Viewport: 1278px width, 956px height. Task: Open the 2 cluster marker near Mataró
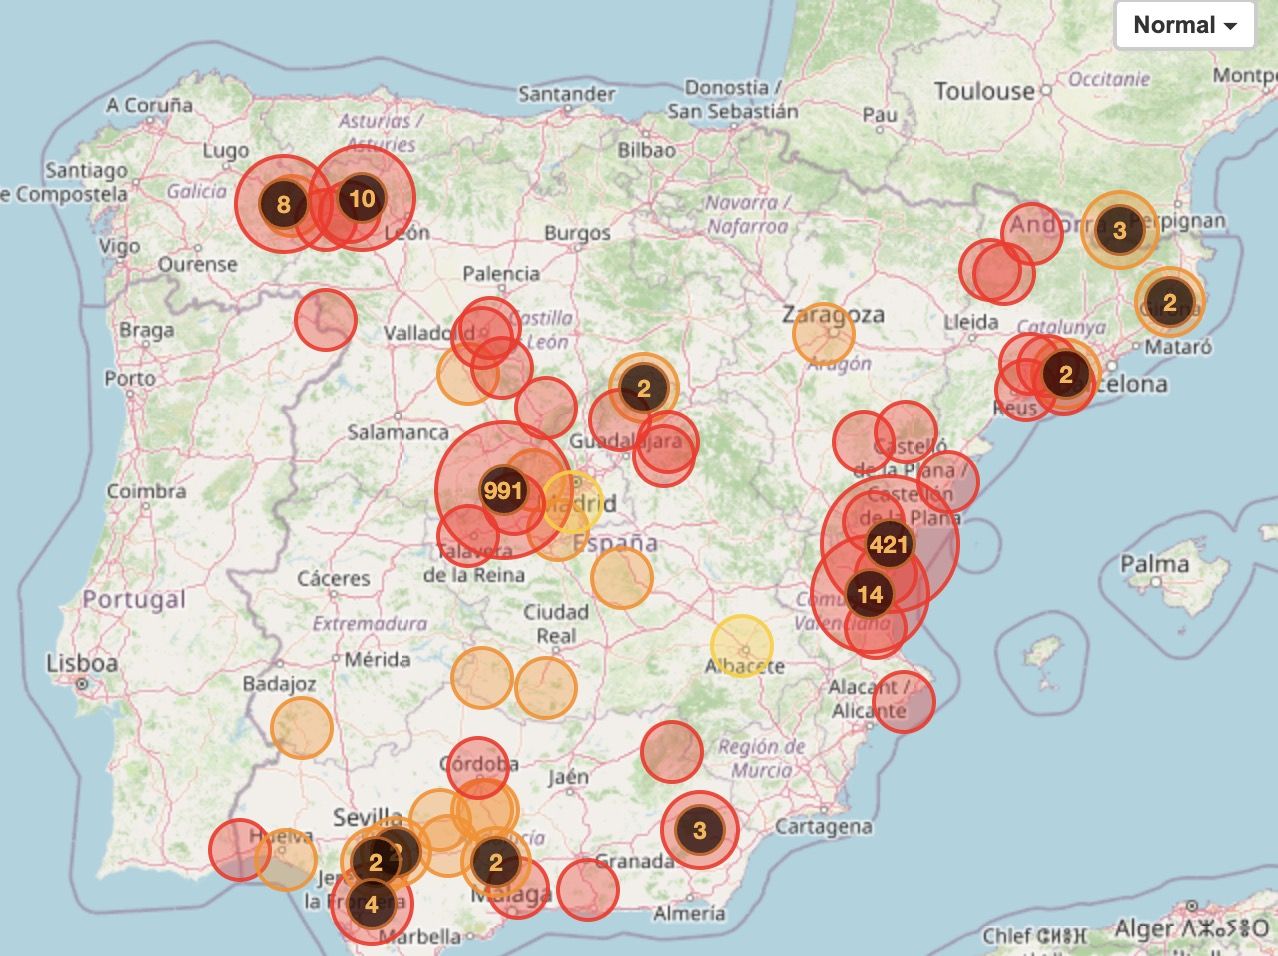pos(1170,301)
